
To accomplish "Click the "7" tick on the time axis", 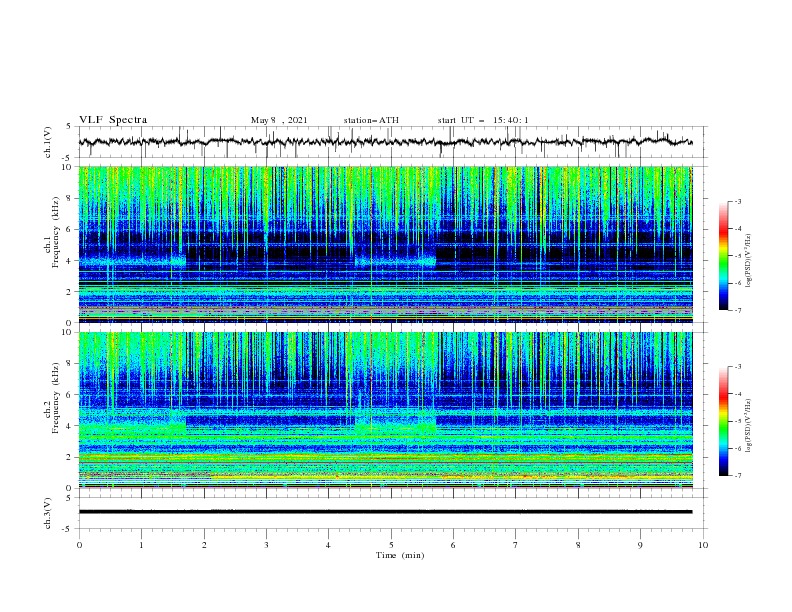I will click(516, 545).
